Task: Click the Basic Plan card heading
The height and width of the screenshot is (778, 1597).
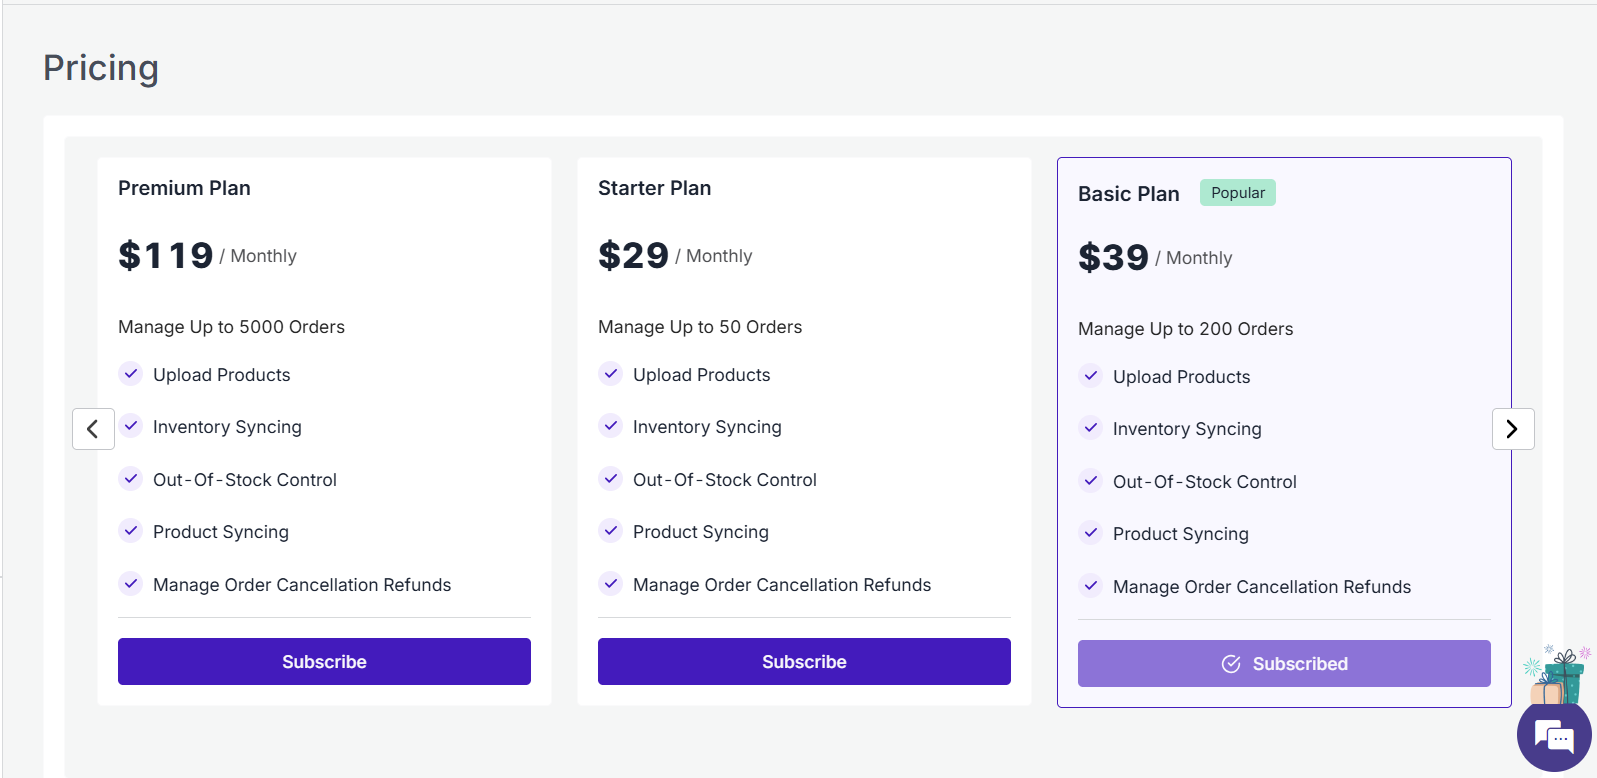Action: (x=1128, y=194)
